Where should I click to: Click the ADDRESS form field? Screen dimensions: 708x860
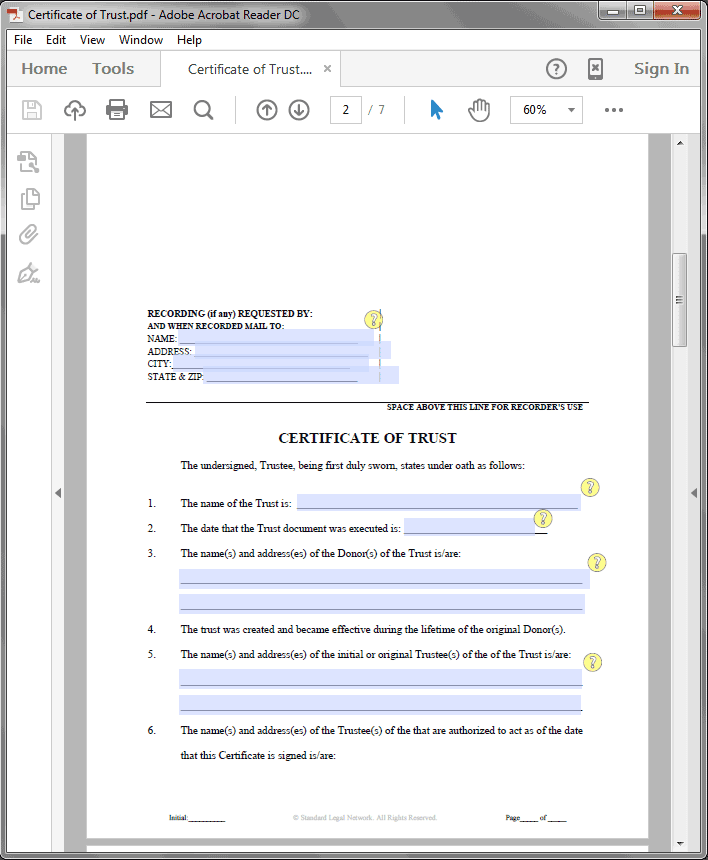coord(292,350)
